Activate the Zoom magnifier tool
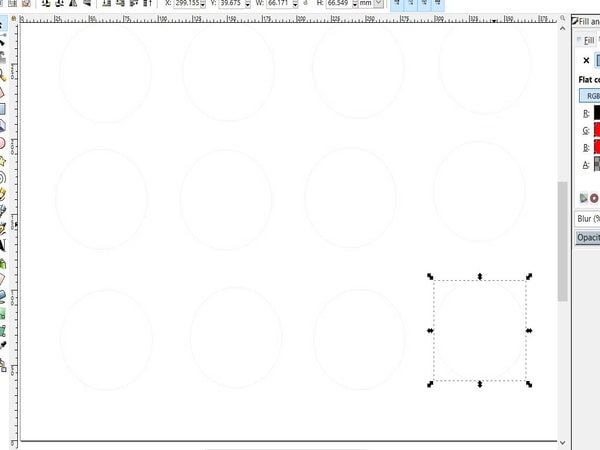 tap(2, 75)
